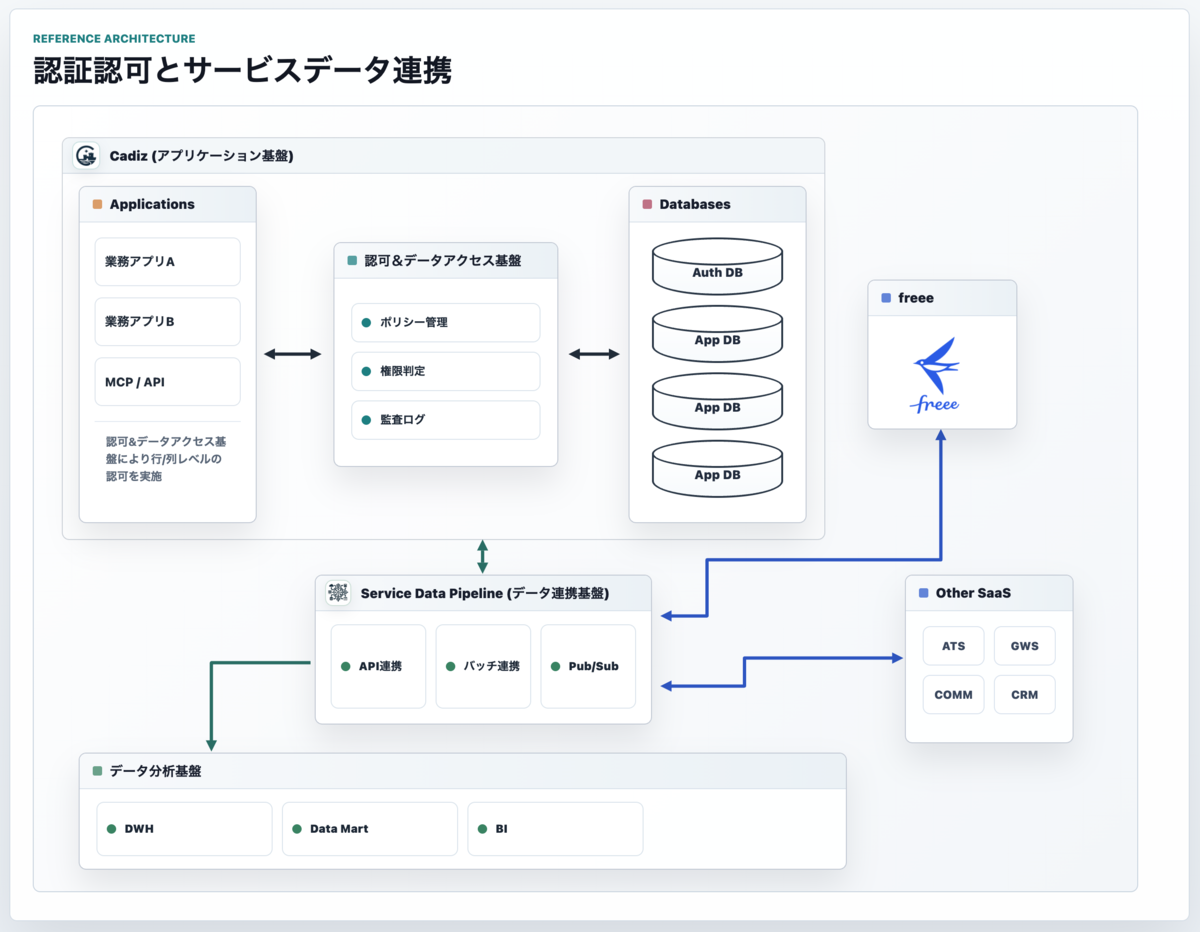
Task: Click the CRM tile
Action: click(x=1025, y=695)
